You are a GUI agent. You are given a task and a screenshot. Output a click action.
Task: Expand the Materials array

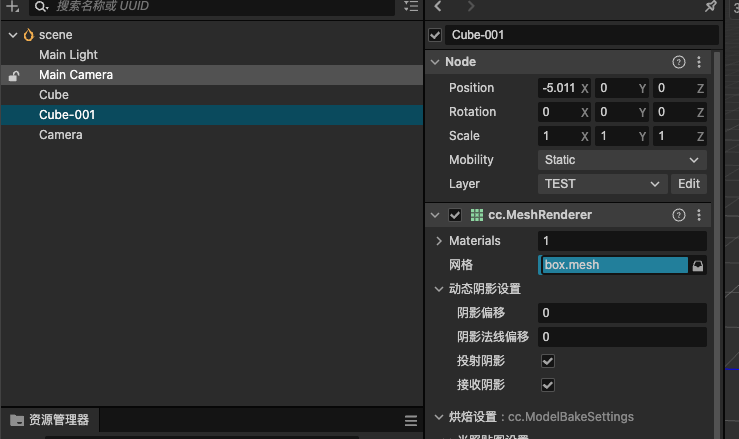(x=439, y=241)
